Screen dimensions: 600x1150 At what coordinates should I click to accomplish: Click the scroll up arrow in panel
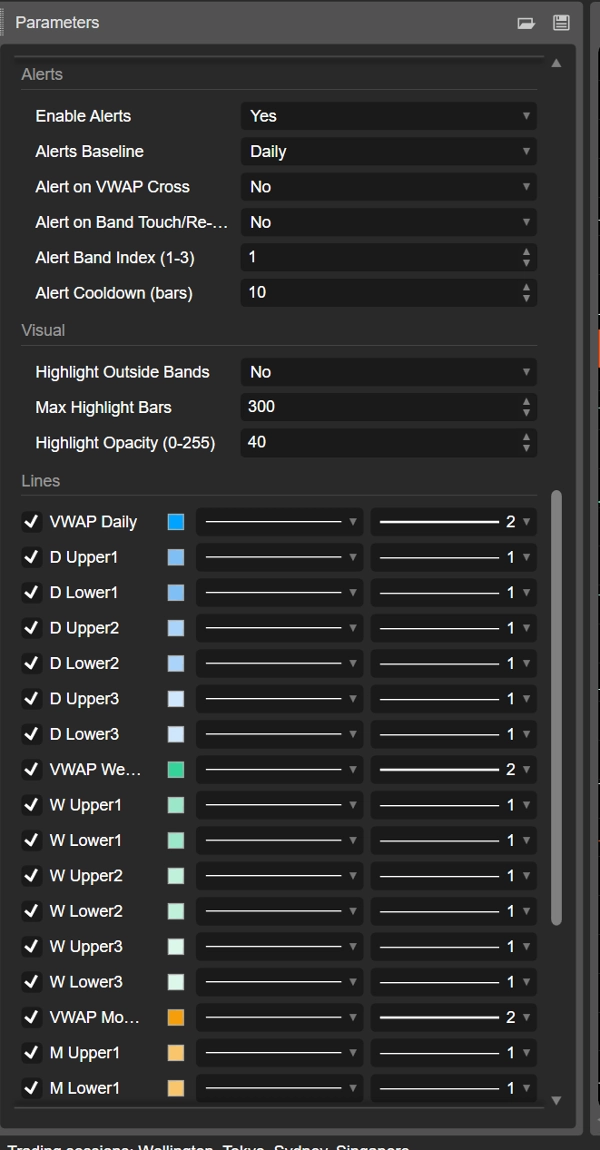(556, 63)
